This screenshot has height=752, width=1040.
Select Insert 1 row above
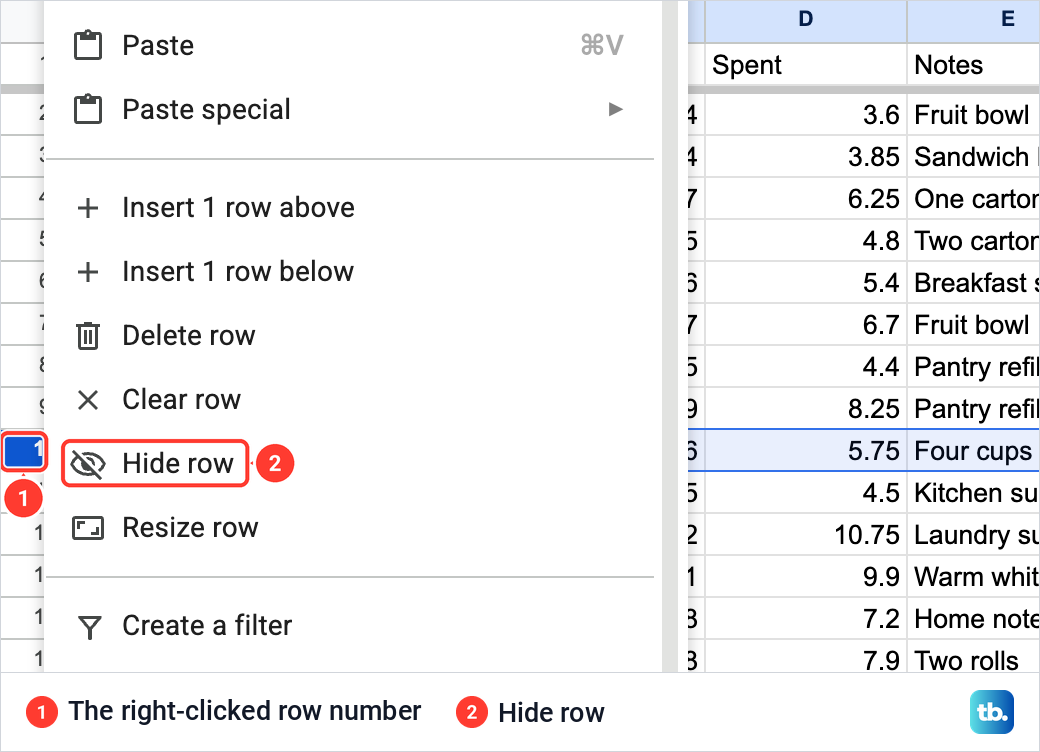click(353, 208)
